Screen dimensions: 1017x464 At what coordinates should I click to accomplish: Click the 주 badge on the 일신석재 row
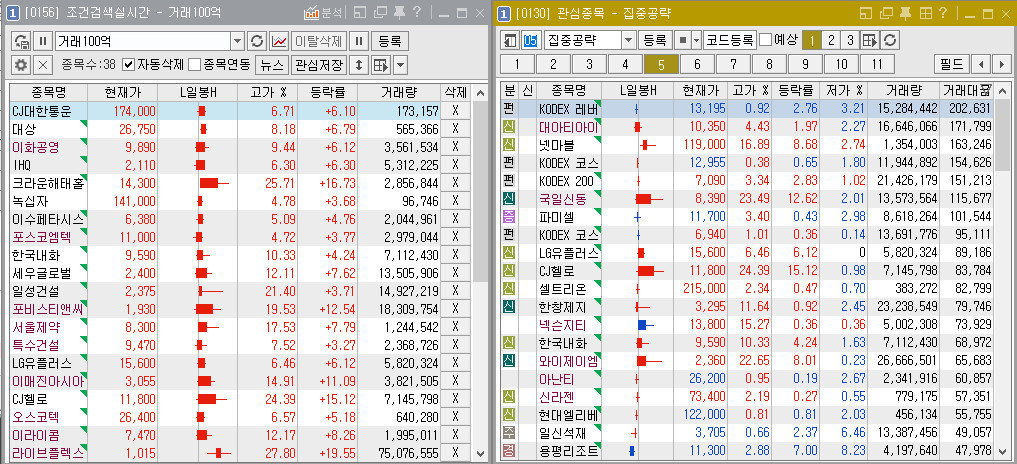[509, 432]
